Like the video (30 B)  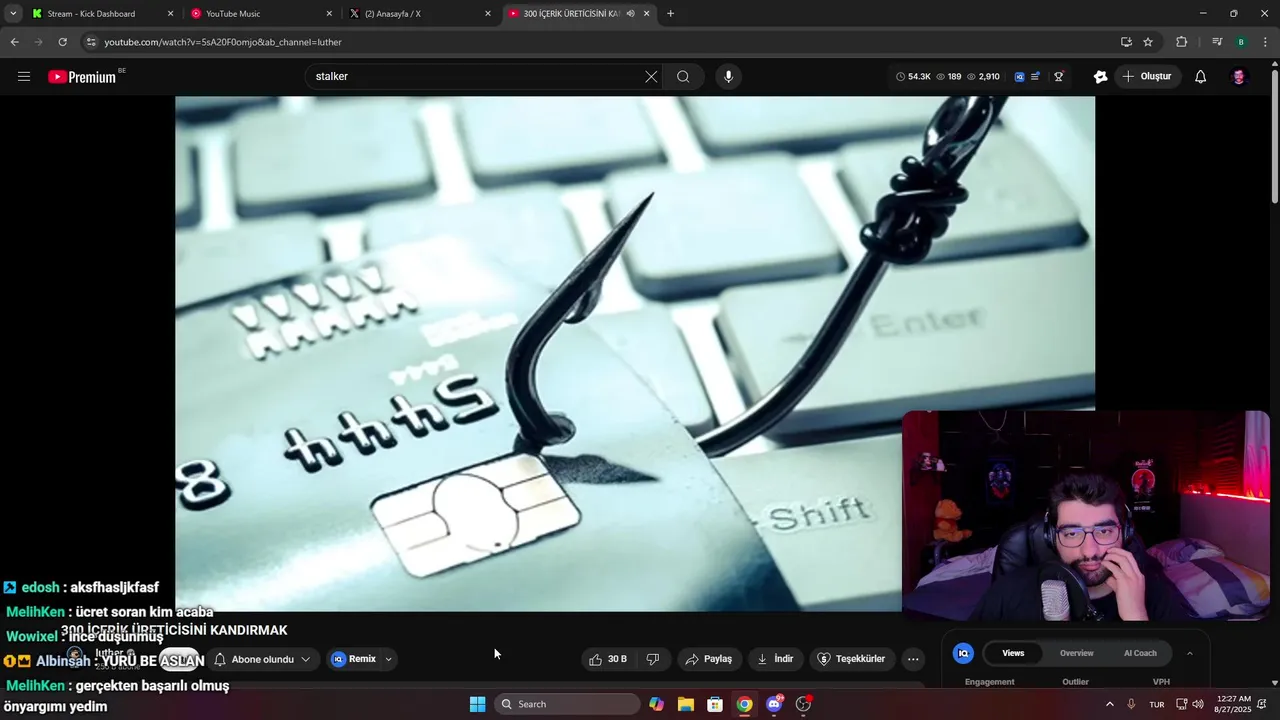click(x=608, y=659)
